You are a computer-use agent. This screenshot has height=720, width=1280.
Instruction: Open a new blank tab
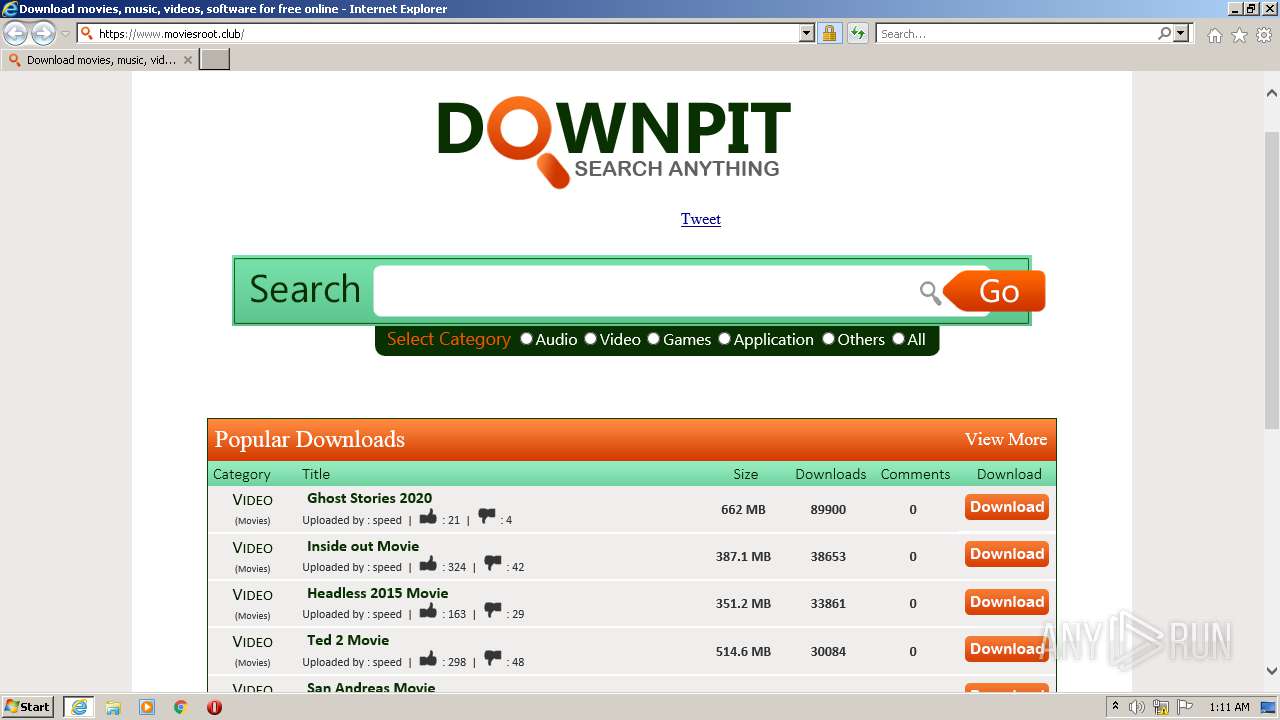point(215,60)
